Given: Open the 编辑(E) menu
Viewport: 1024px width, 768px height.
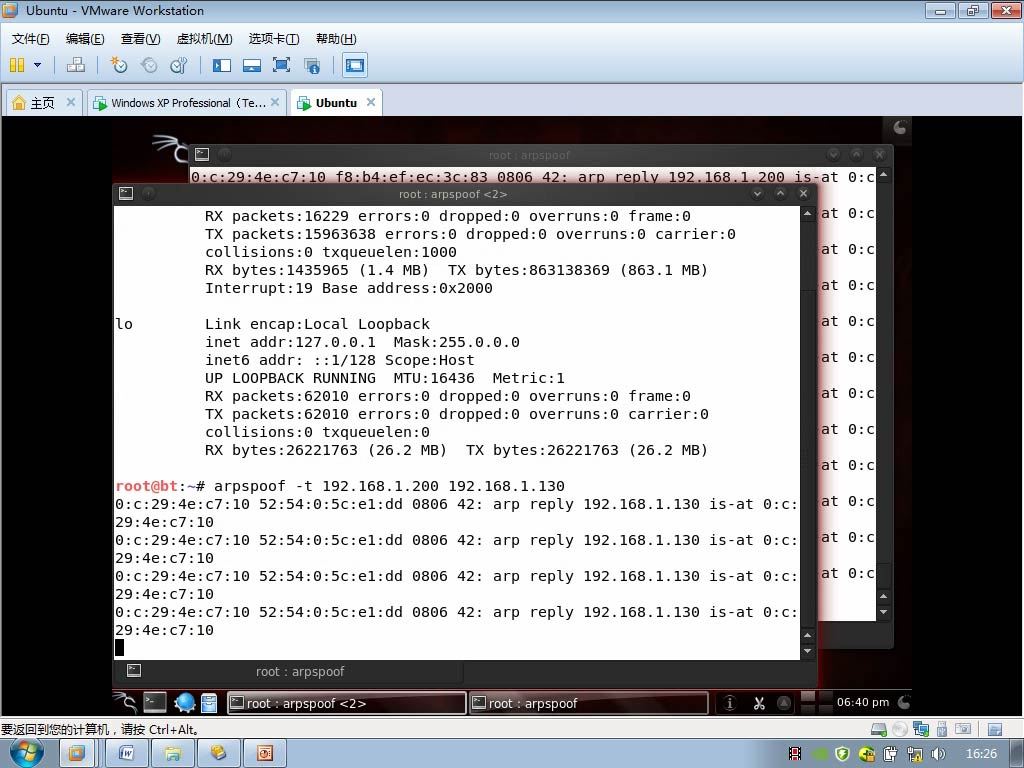Looking at the screenshot, I should click(85, 39).
